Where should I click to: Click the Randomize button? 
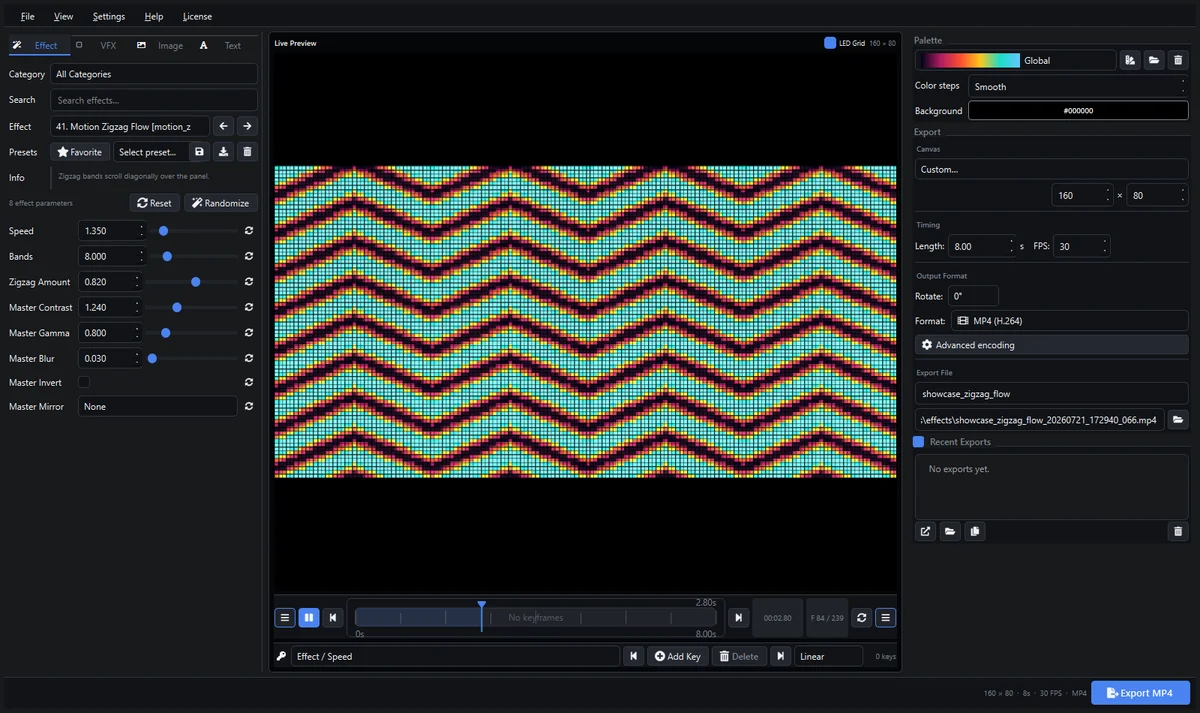coord(221,203)
